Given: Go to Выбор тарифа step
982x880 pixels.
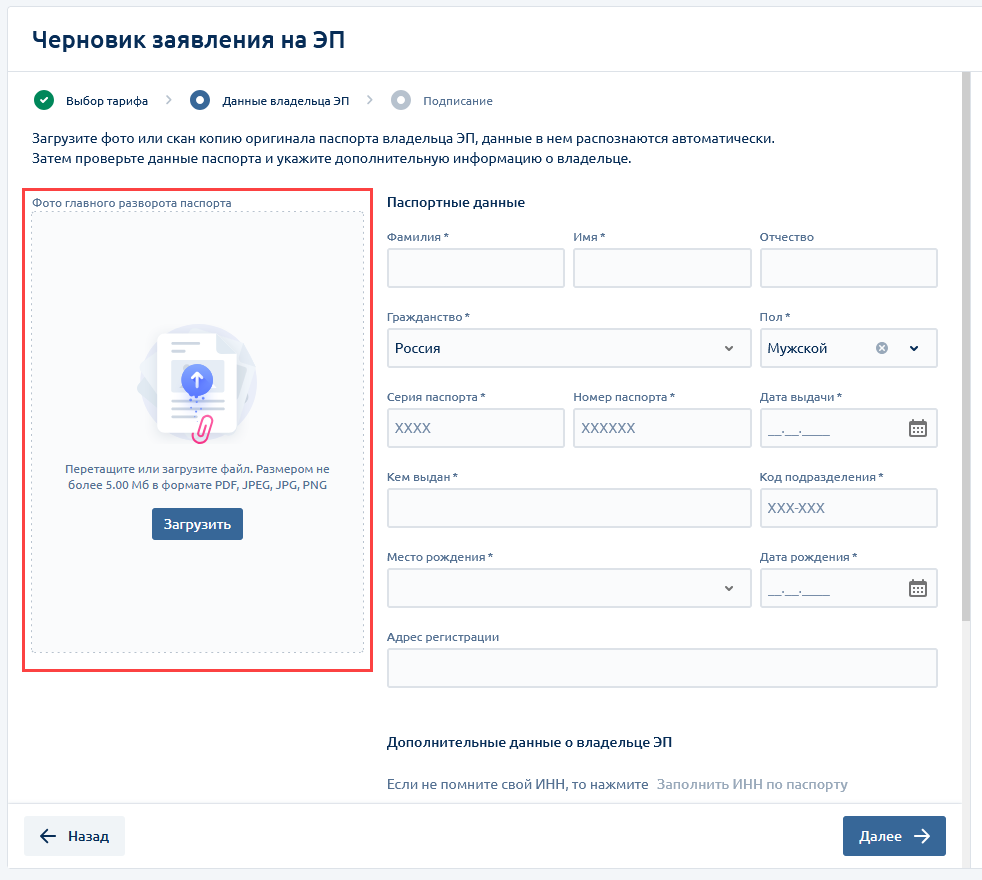Looking at the screenshot, I should (107, 101).
